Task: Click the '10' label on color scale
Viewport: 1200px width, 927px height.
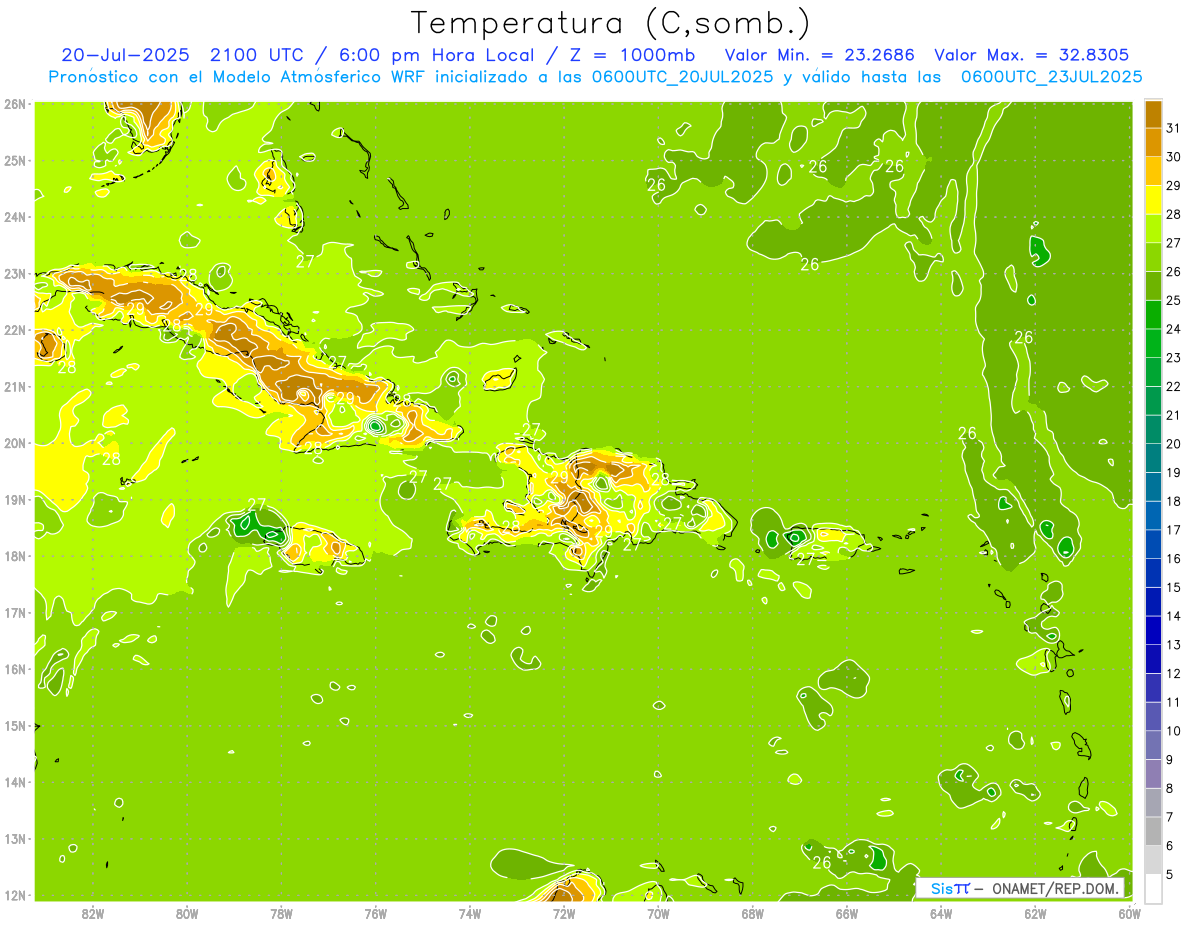Action: pos(1173,731)
